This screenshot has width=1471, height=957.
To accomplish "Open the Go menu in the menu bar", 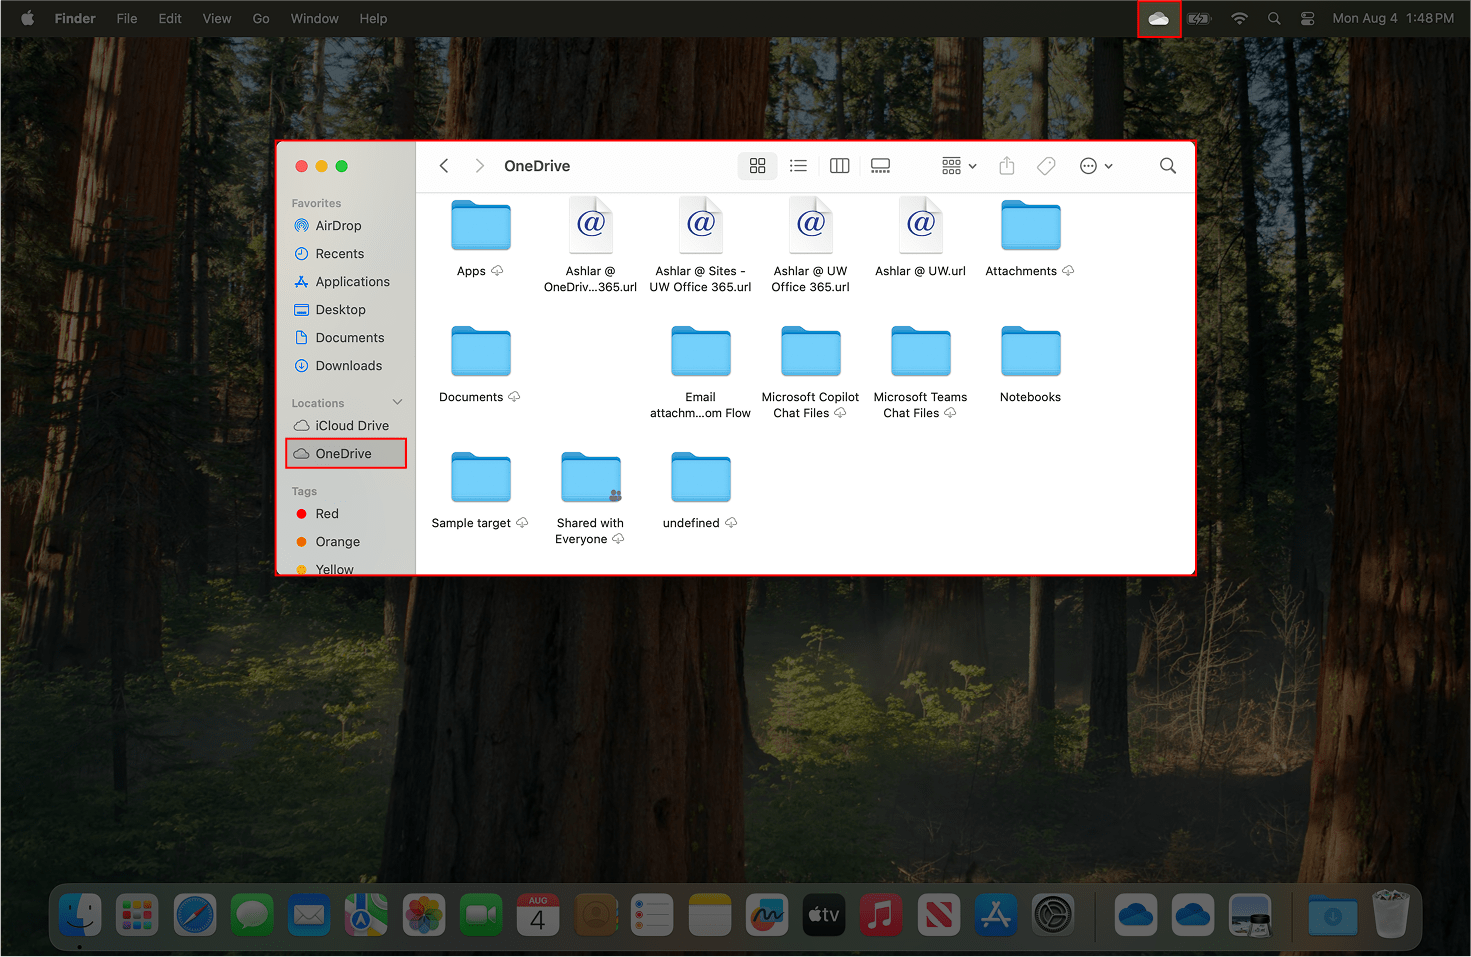I will click(260, 18).
